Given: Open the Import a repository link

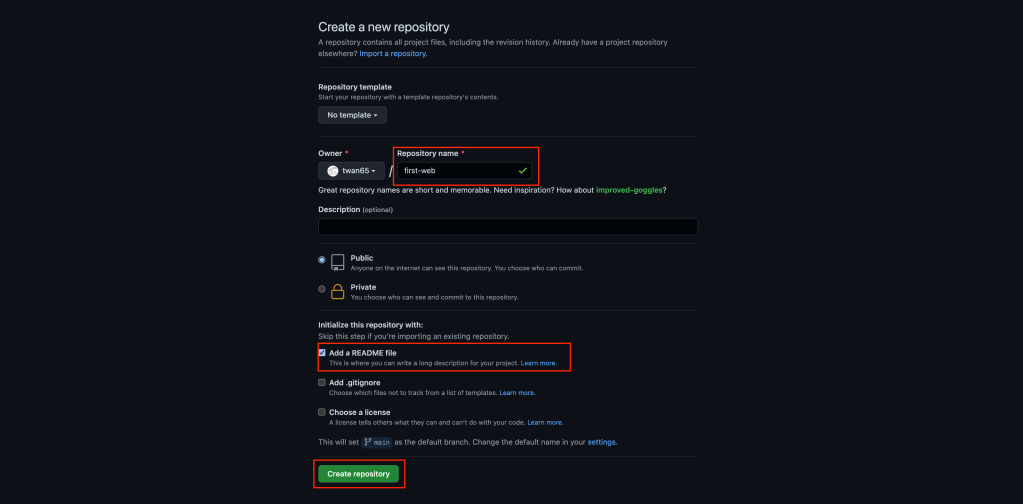Looking at the screenshot, I should 393,53.
